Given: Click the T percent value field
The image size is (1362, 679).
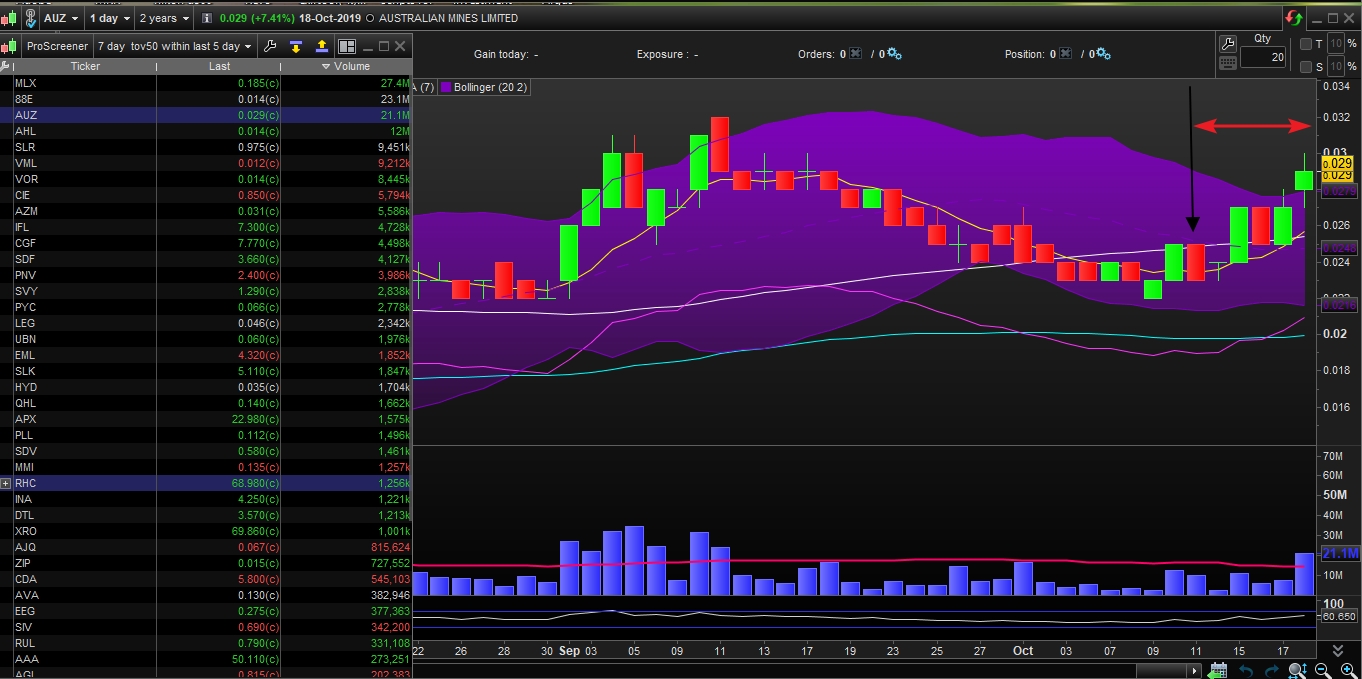Looking at the screenshot, I should [x=1336, y=43].
